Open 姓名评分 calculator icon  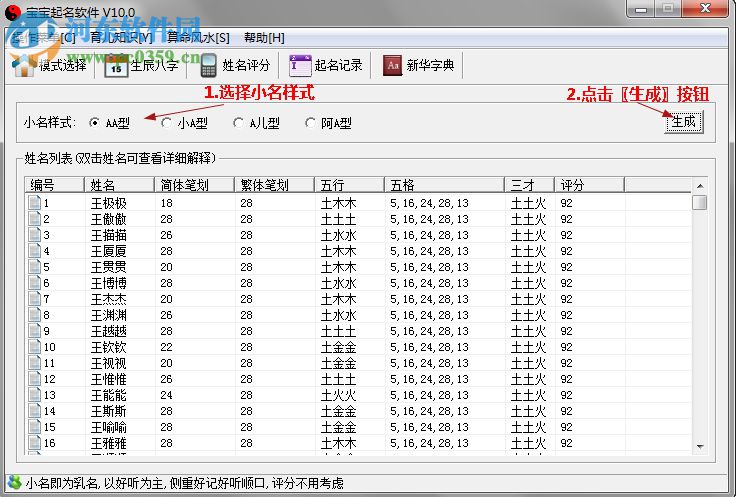pos(208,65)
